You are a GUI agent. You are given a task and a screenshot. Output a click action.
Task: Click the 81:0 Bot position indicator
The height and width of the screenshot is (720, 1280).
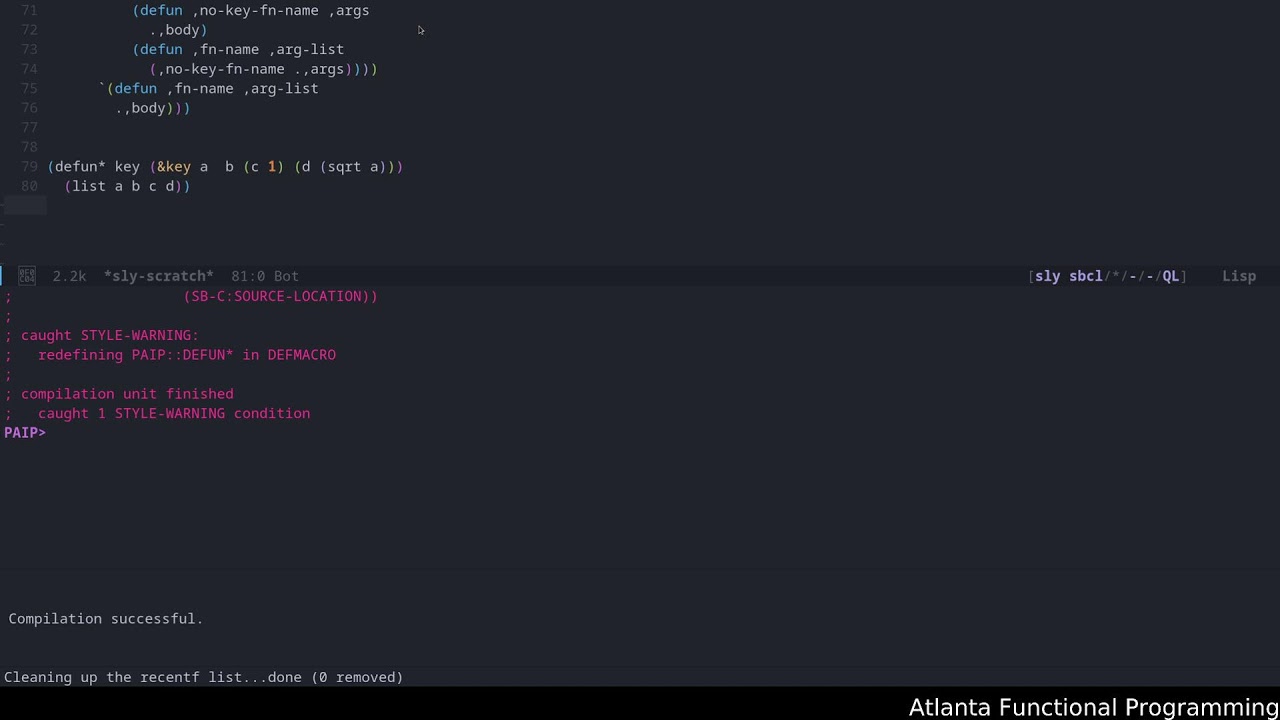coord(265,276)
